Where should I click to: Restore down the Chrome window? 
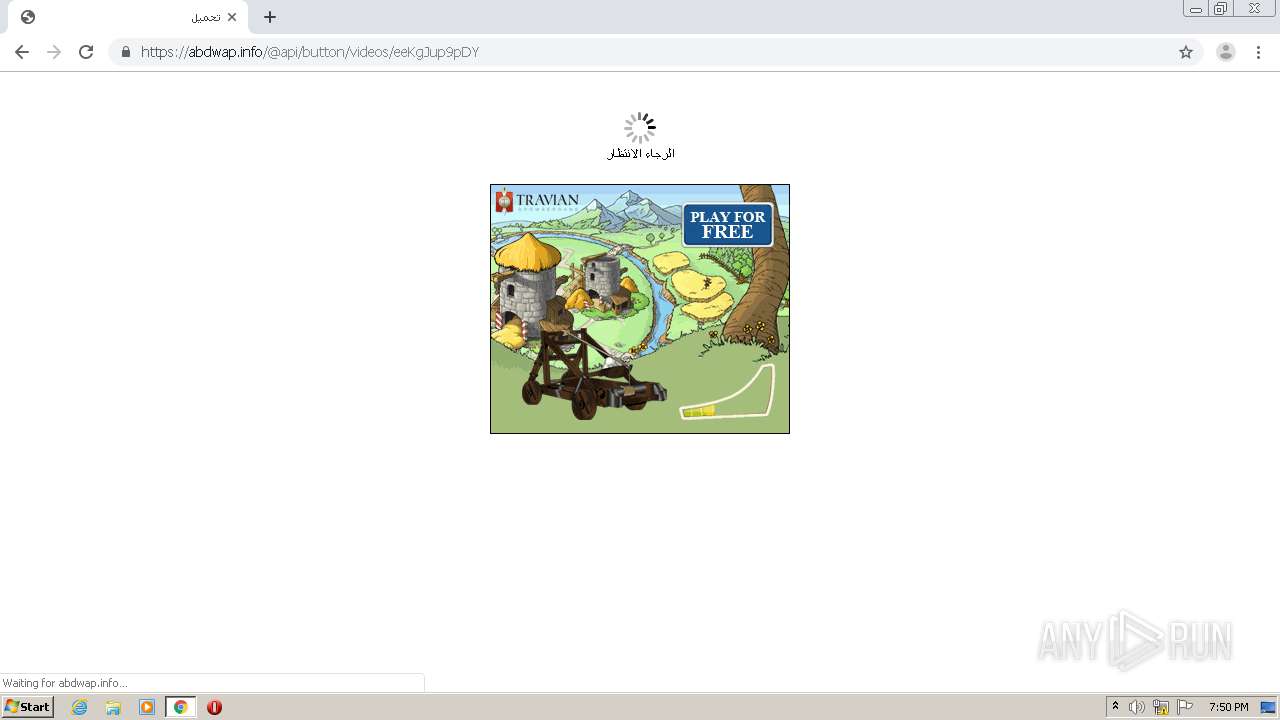click(x=1220, y=8)
